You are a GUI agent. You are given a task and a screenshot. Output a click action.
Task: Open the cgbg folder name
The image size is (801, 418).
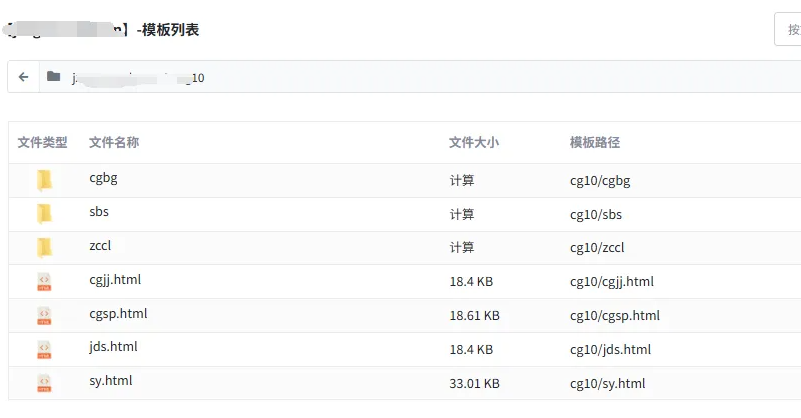click(x=104, y=178)
